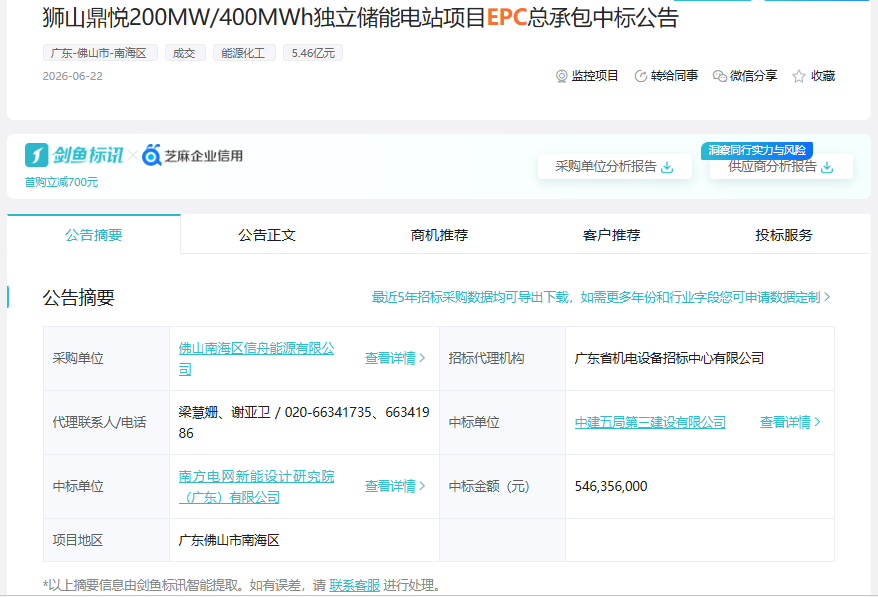Select the 客户推荐 tab
Viewport: 878px width, 597px height.
click(x=611, y=235)
